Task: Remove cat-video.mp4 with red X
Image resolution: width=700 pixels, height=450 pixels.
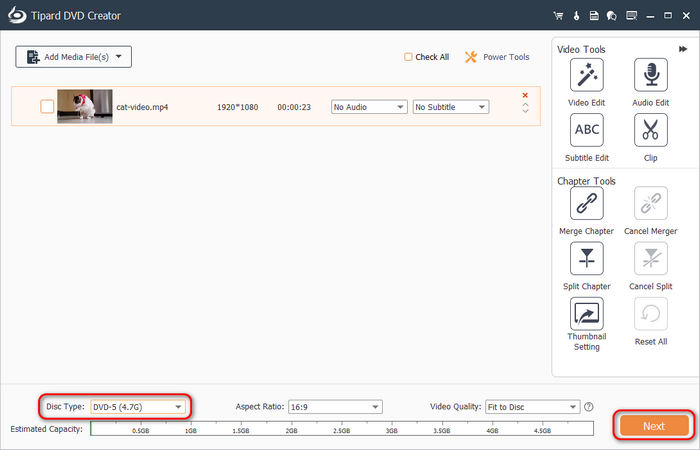Action: 525,96
